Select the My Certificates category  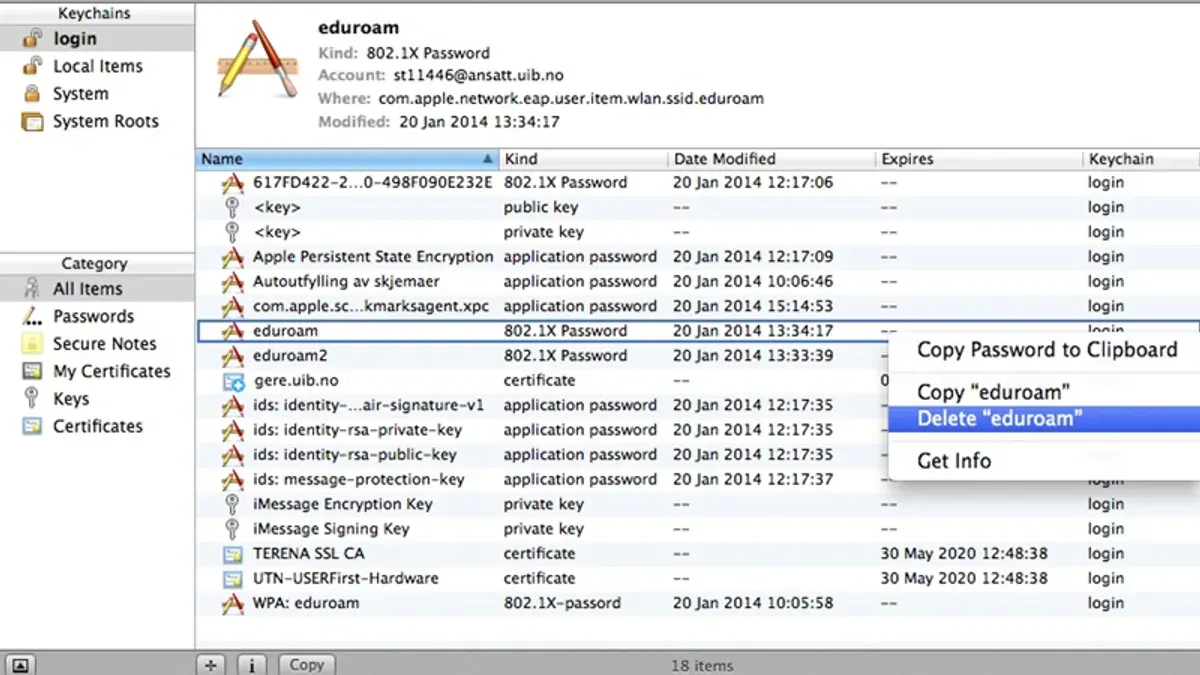pos(97,371)
